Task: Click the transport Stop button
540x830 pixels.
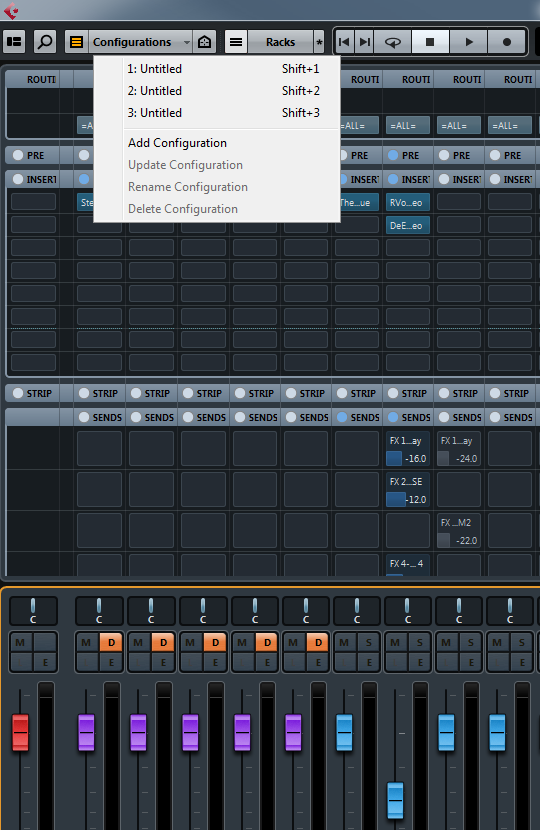Action: click(x=430, y=42)
